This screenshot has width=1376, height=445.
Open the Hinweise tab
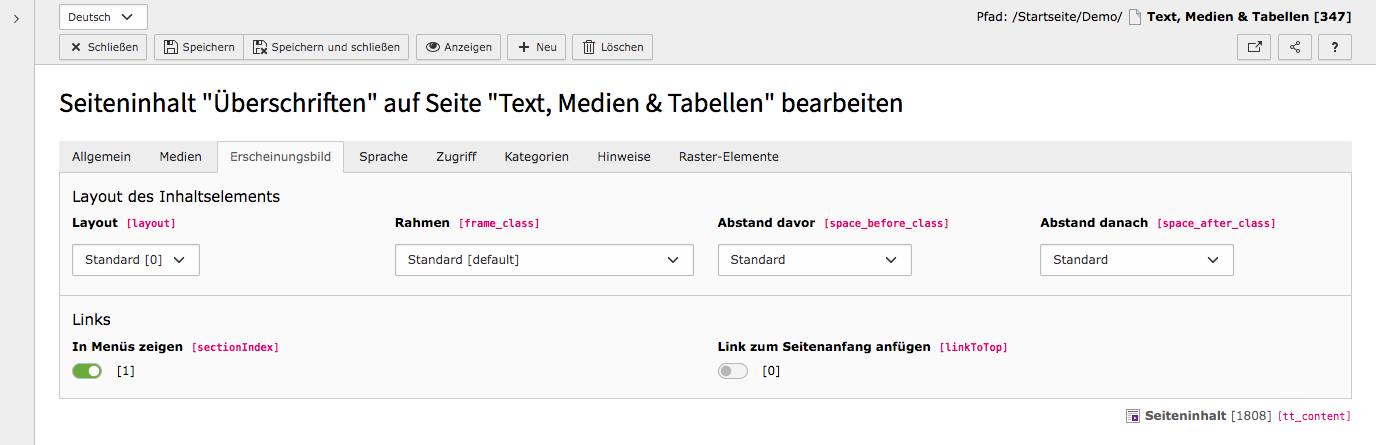pyautogui.click(x=624, y=157)
